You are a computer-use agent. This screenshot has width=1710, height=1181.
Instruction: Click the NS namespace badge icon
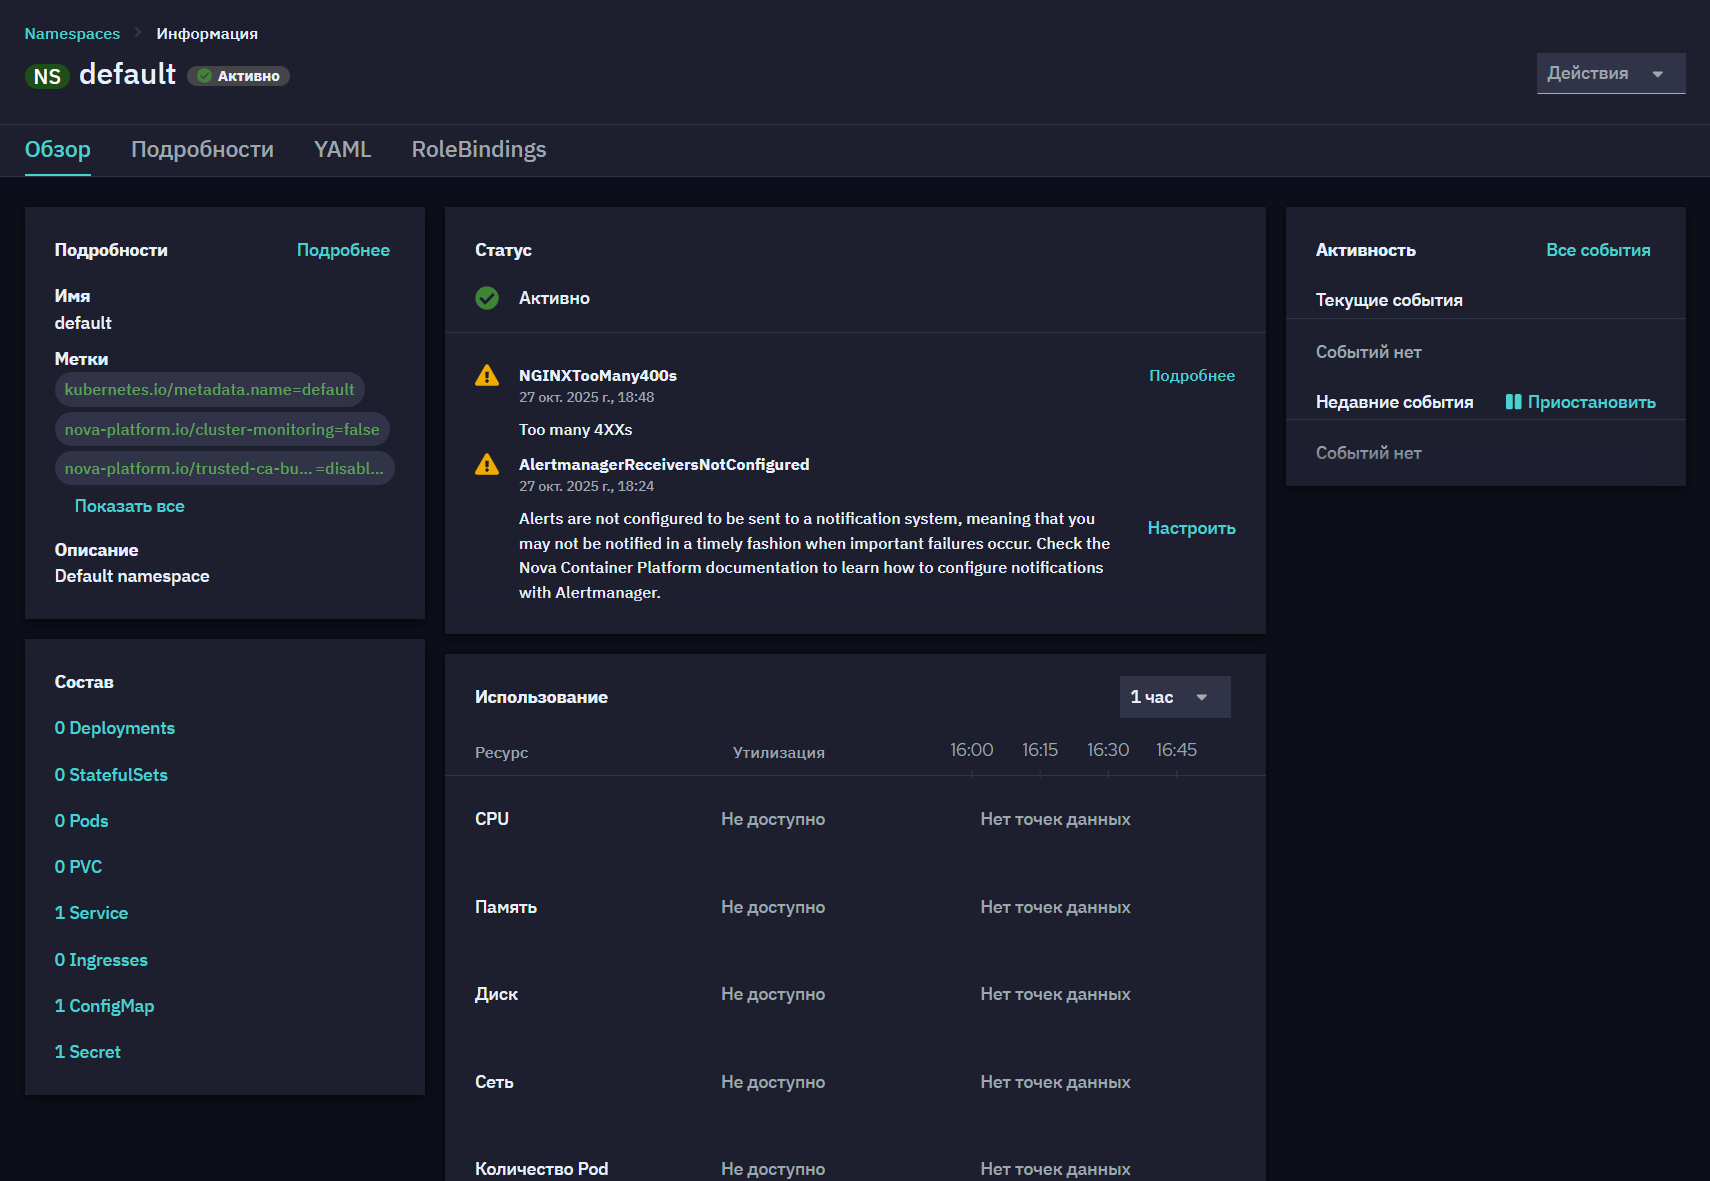(x=47, y=77)
